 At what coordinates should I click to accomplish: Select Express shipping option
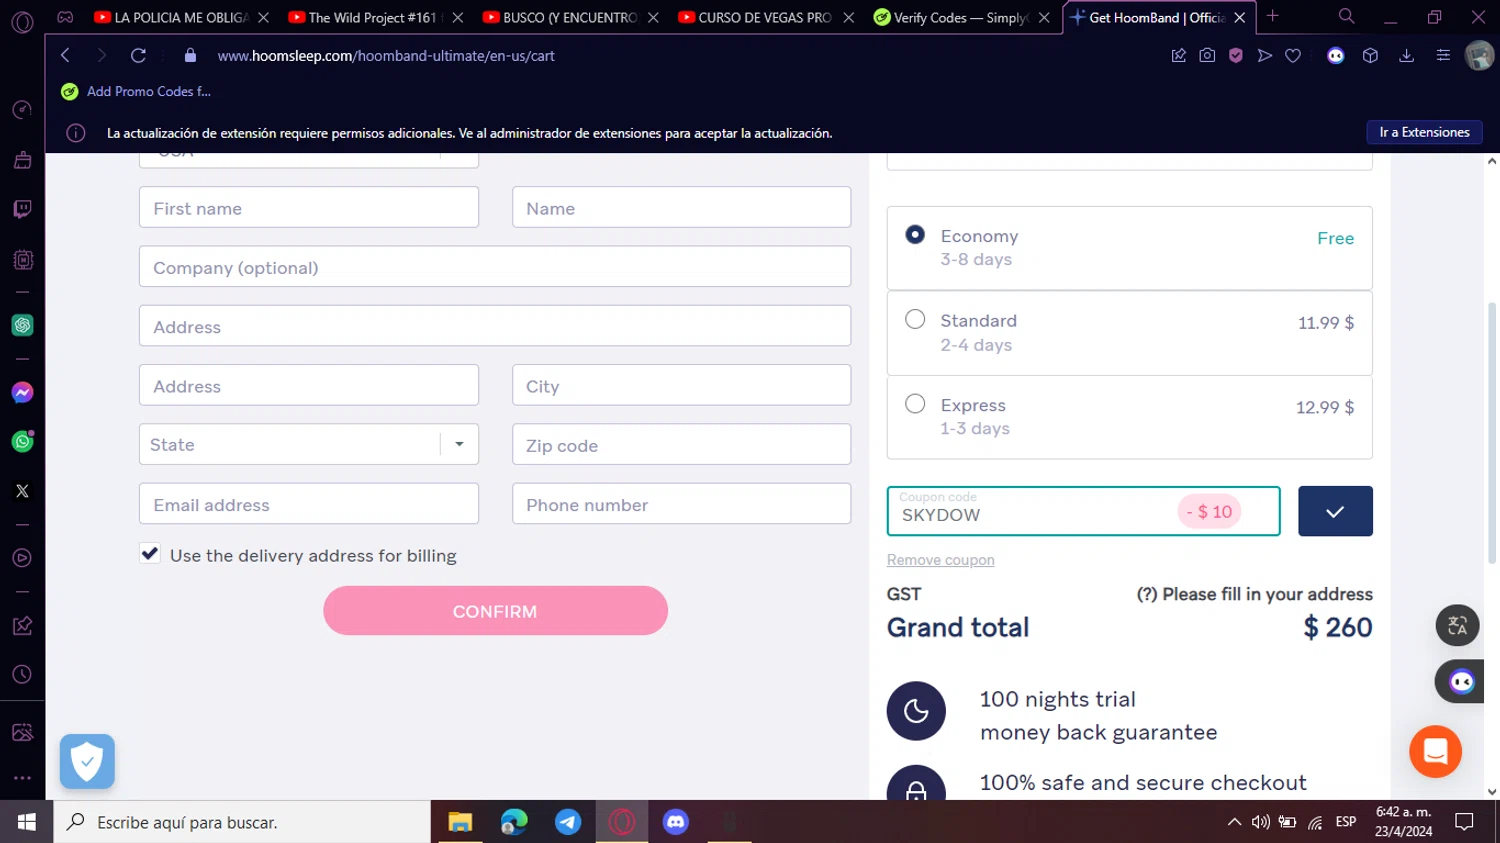915,404
